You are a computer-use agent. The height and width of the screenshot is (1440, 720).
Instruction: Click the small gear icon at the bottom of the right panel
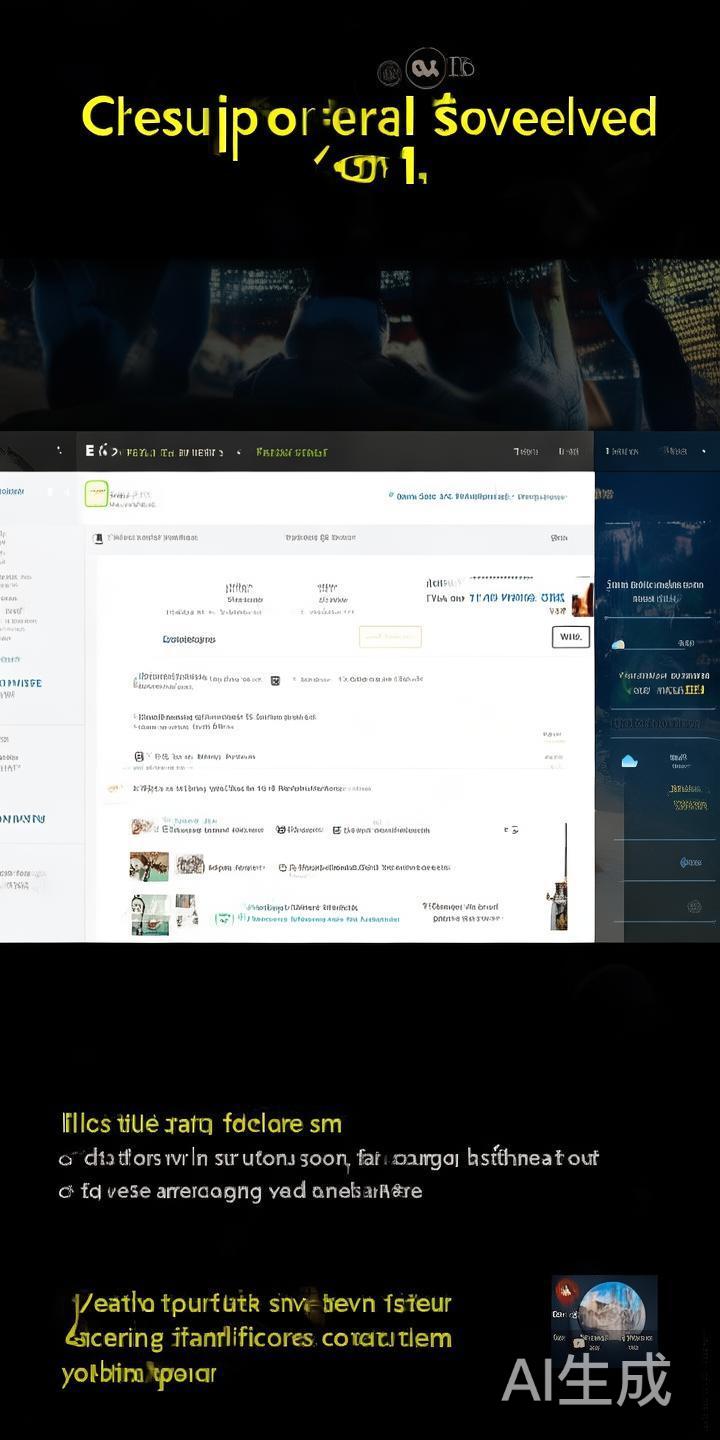(694, 907)
